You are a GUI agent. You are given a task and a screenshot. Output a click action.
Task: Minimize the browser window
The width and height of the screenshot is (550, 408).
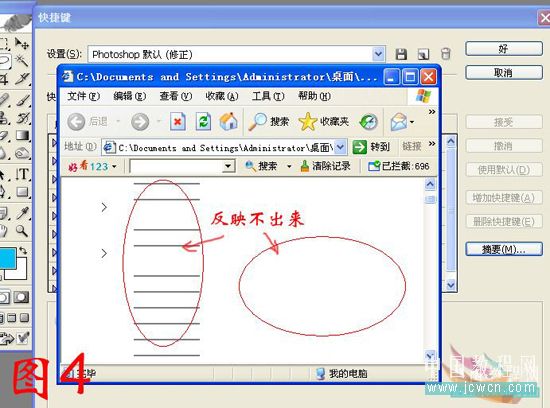tap(391, 76)
